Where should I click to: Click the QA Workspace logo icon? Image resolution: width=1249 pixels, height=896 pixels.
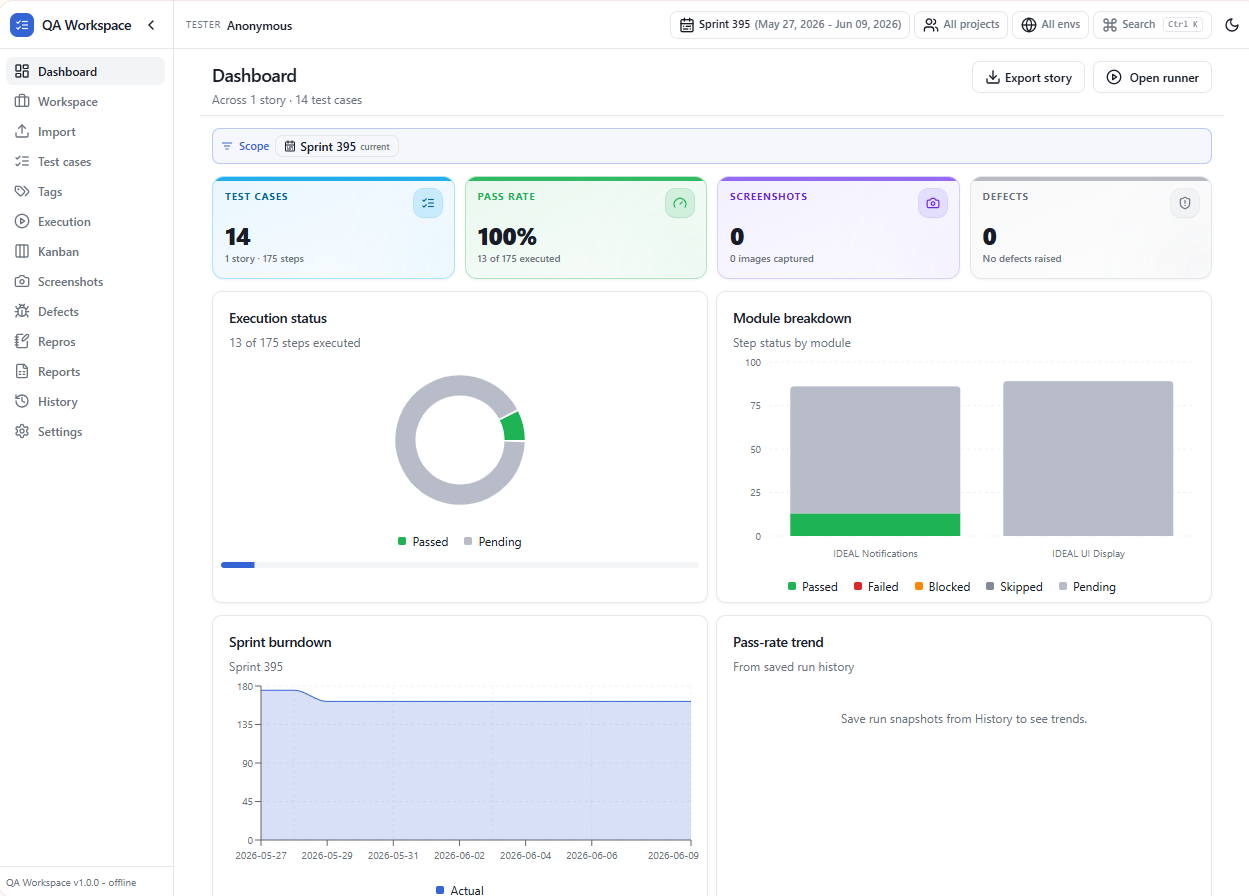pyautogui.click(x=22, y=25)
